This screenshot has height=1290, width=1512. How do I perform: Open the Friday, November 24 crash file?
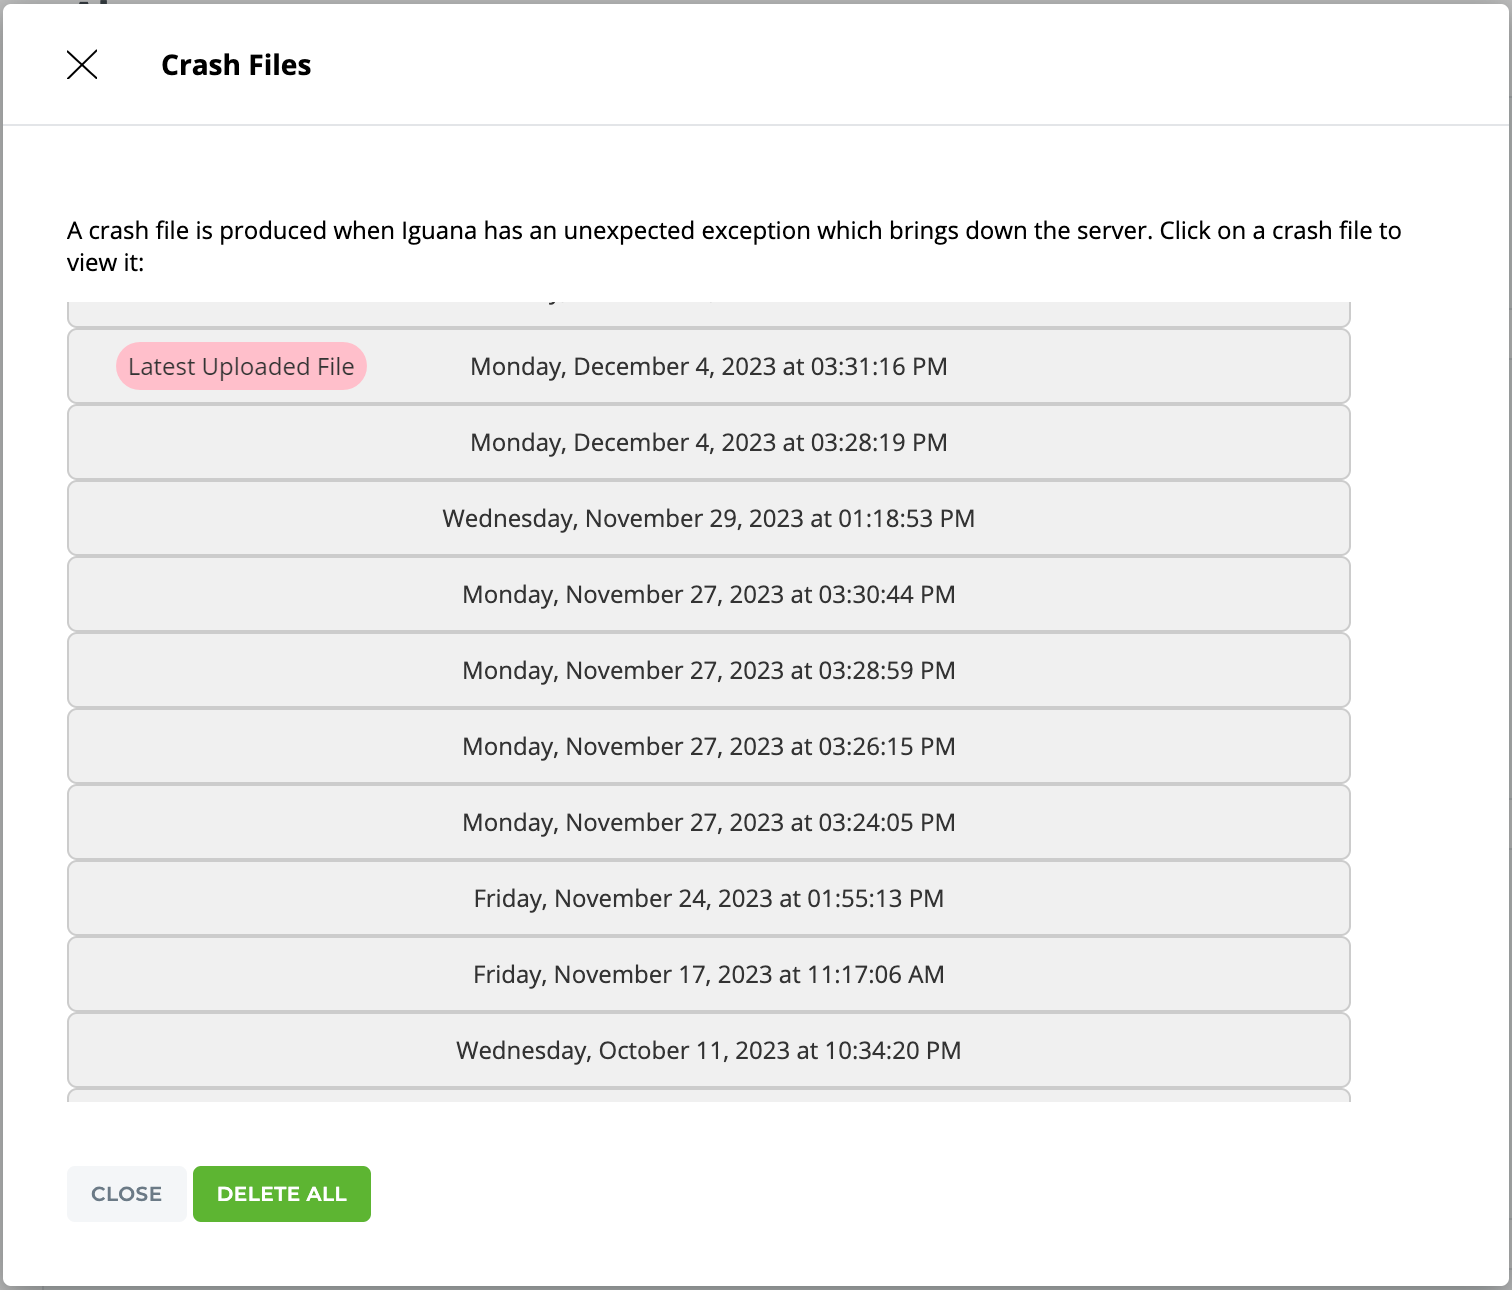(708, 899)
